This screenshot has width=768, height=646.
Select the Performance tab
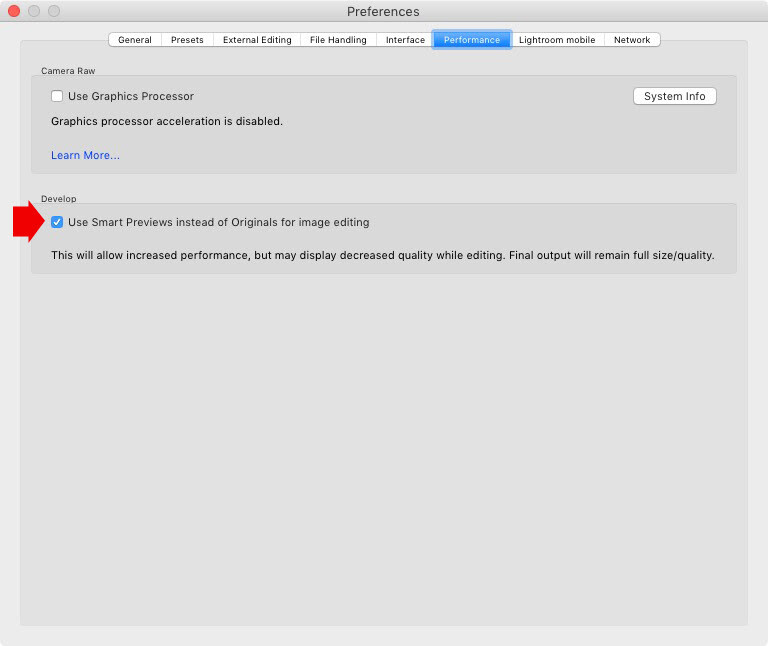(x=472, y=40)
